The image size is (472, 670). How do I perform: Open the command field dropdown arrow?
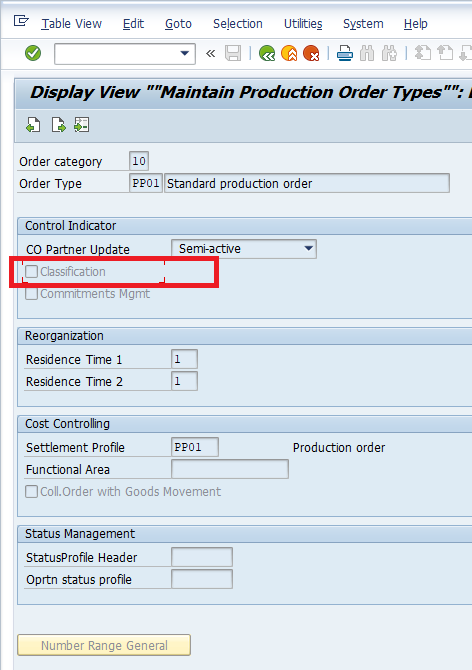tap(185, 53)
